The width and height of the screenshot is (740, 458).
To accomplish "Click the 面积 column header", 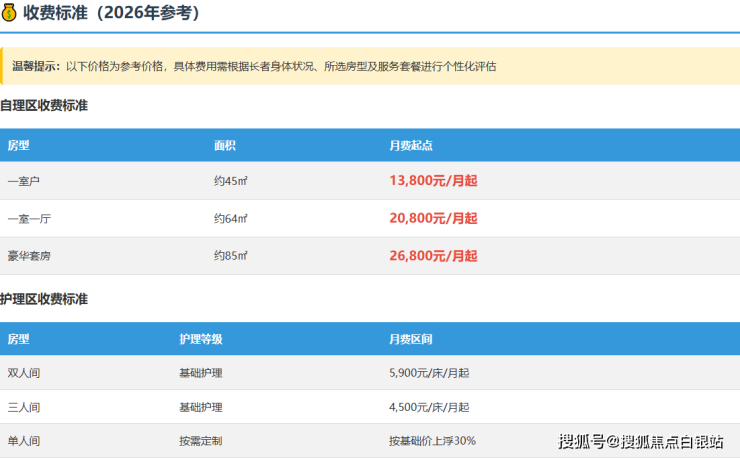I will (224, 145).
